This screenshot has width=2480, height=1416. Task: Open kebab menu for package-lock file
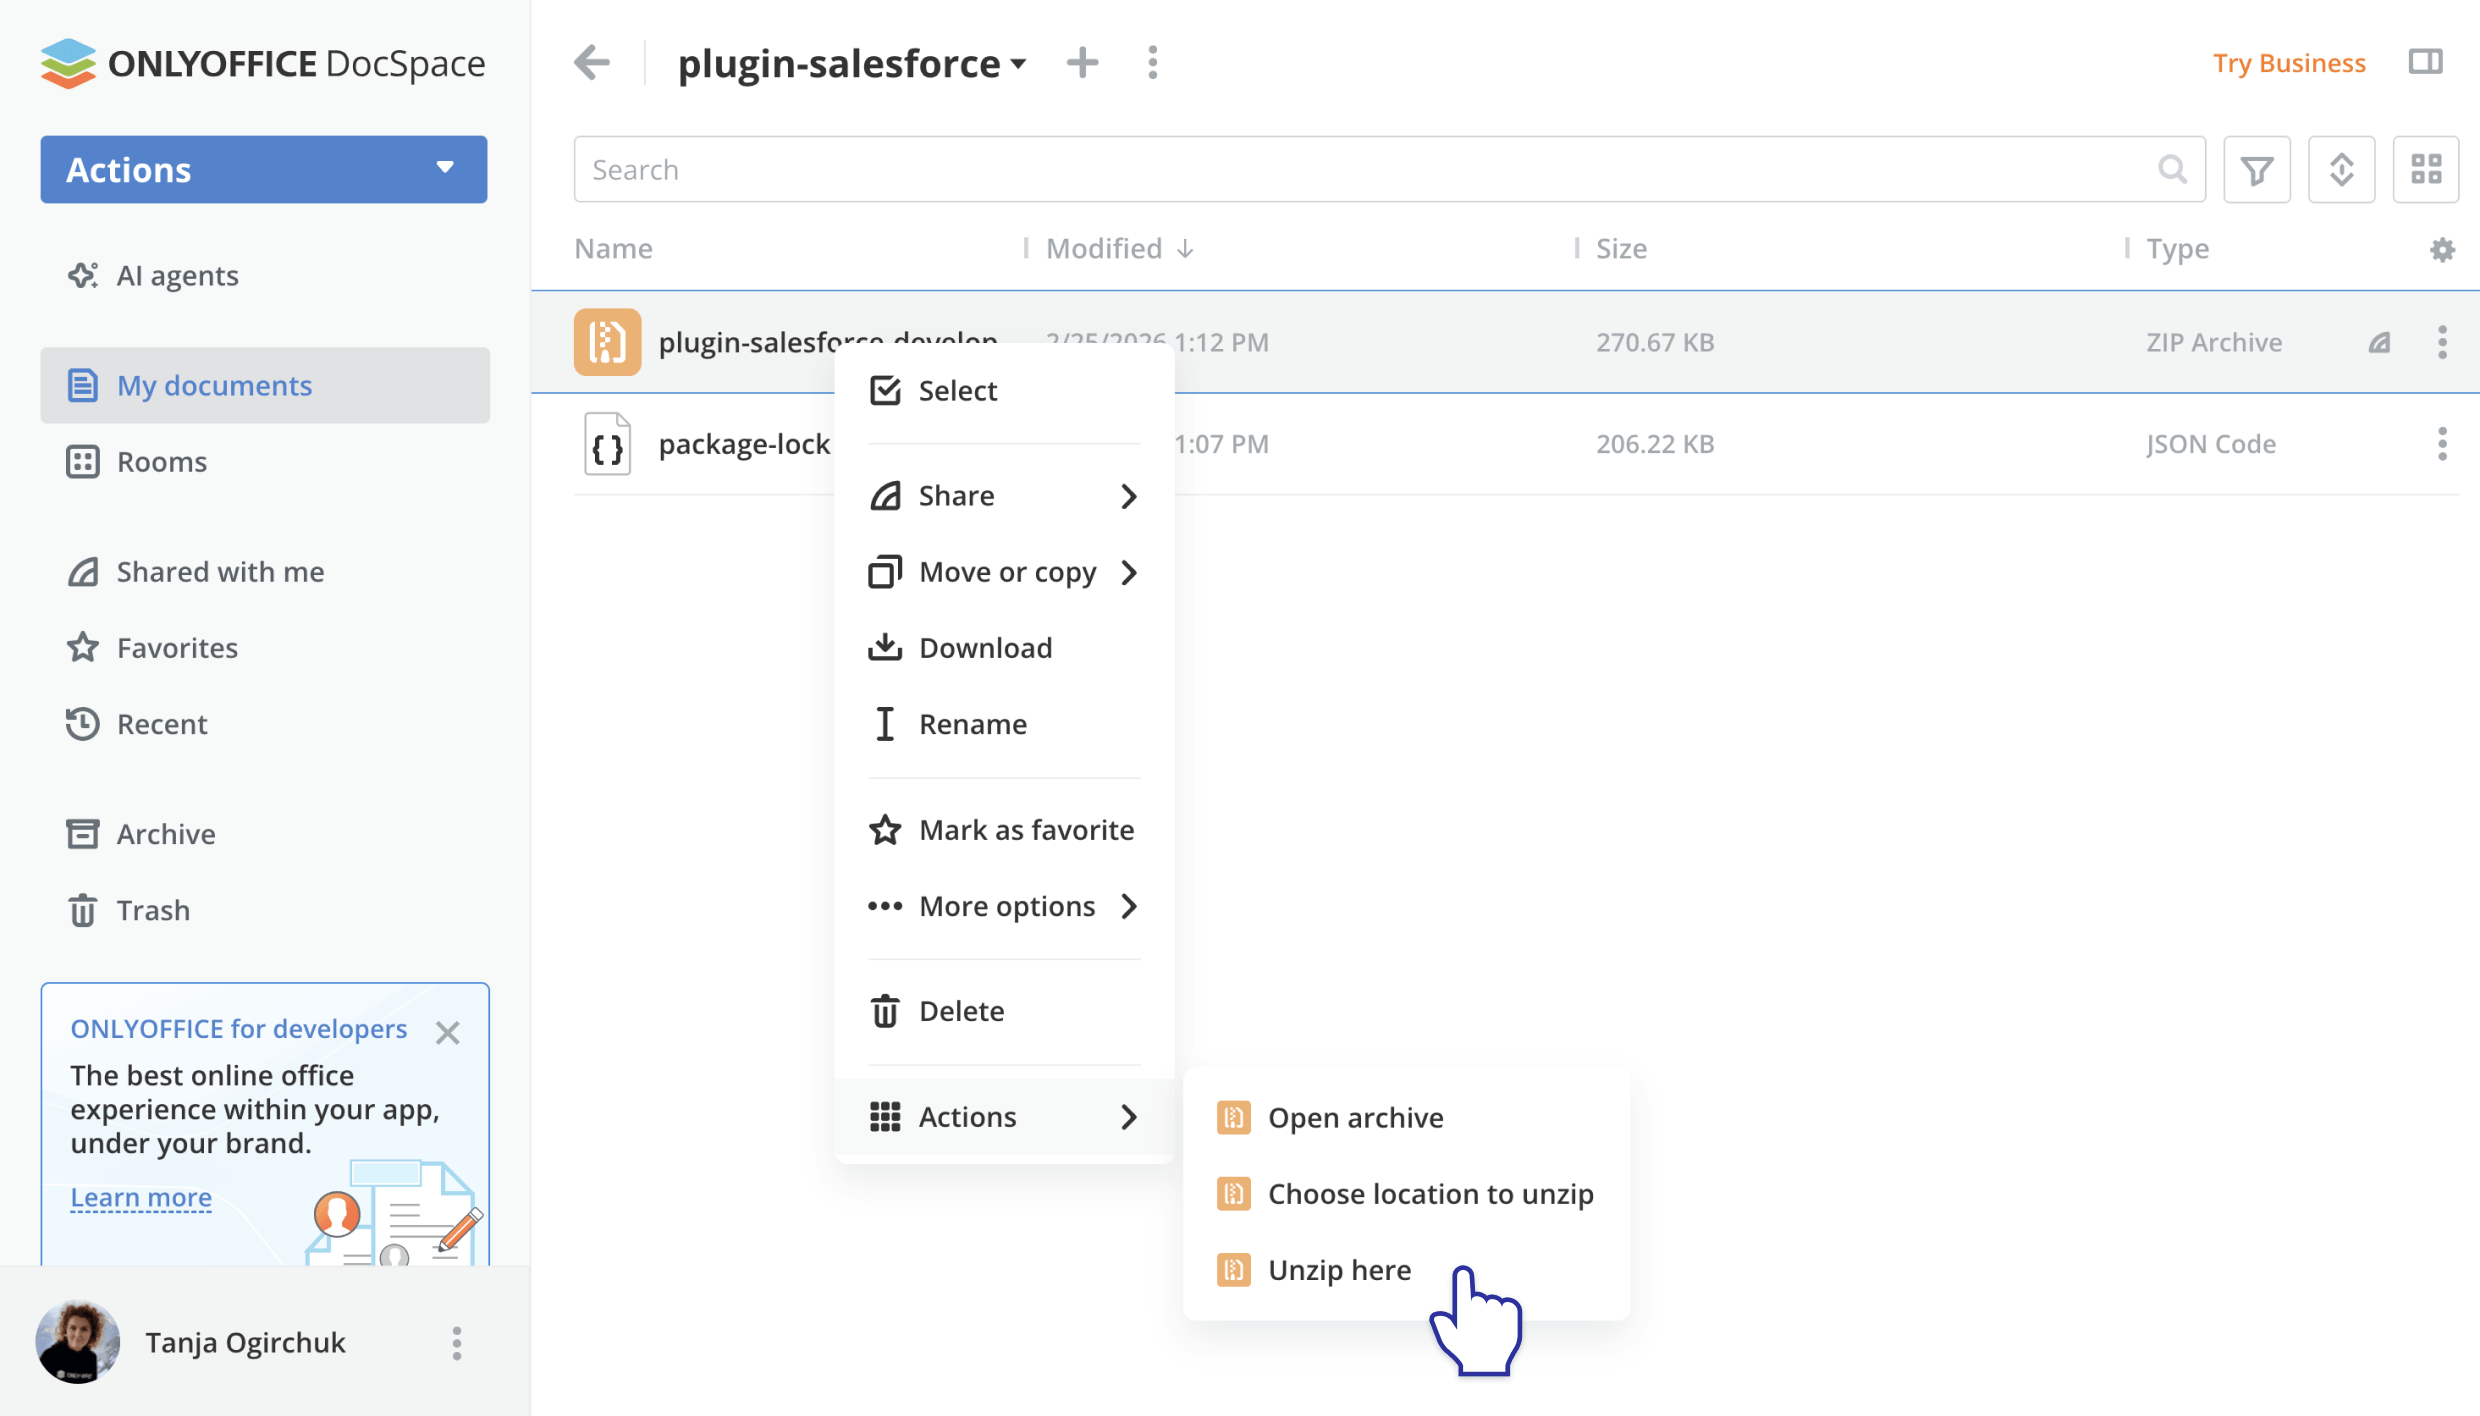click(2442, 444)
